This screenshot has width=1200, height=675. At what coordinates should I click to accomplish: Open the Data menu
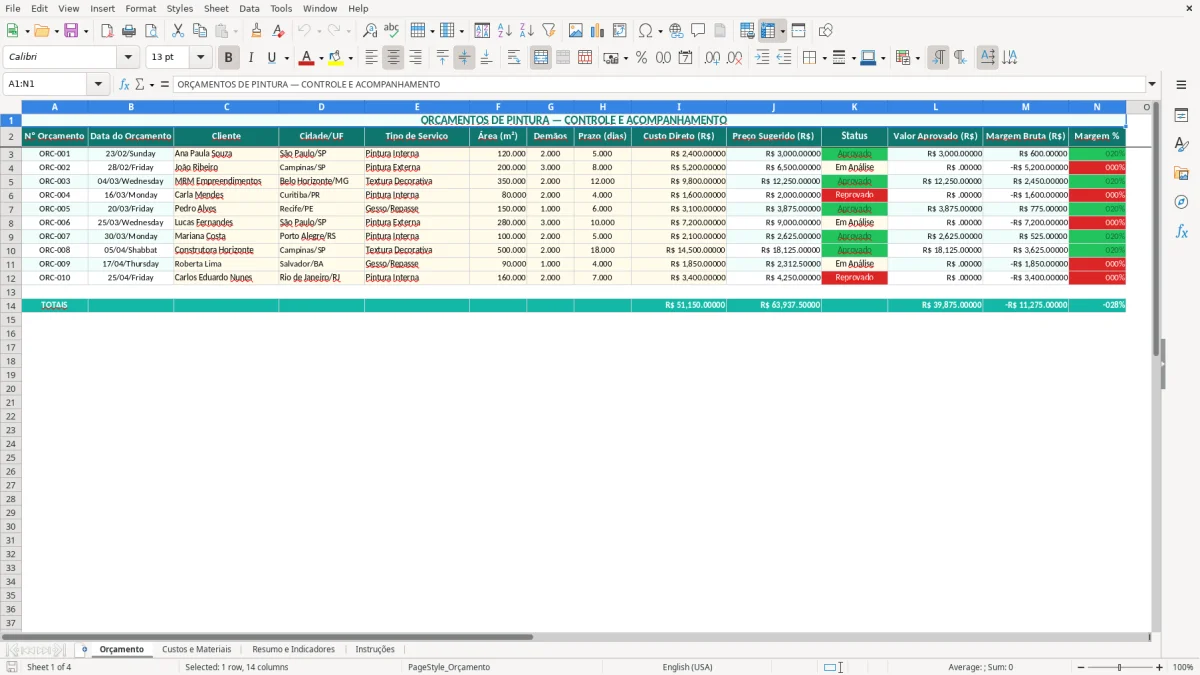(249, 8)
